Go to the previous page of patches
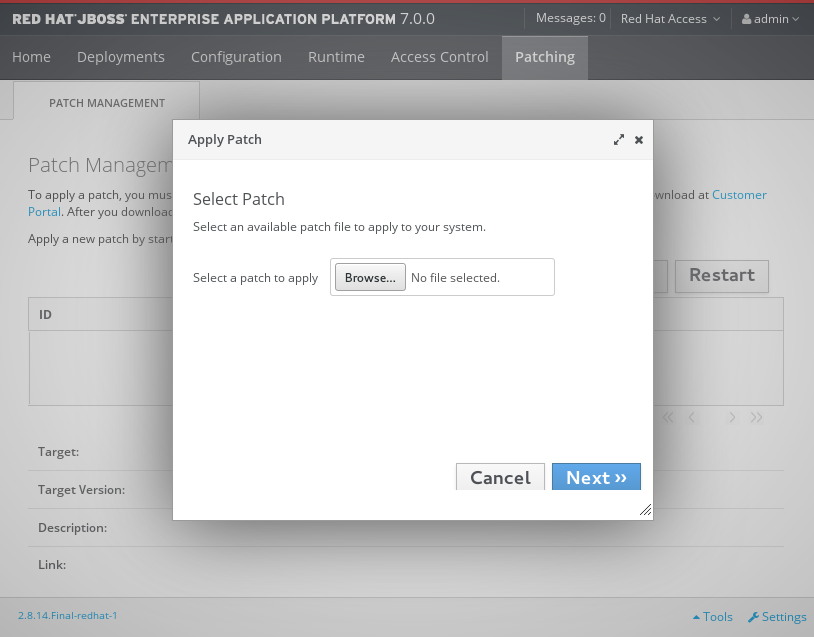 [691, 418]
